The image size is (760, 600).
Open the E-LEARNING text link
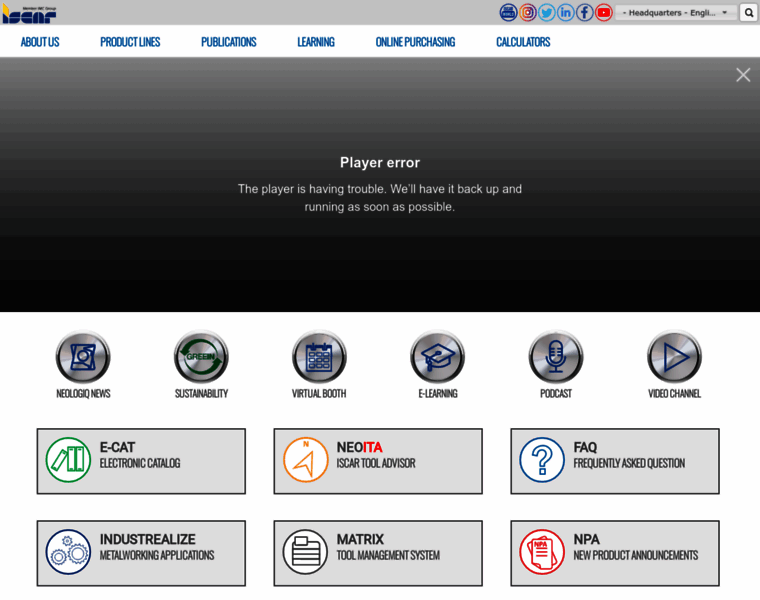coord(438,394)
